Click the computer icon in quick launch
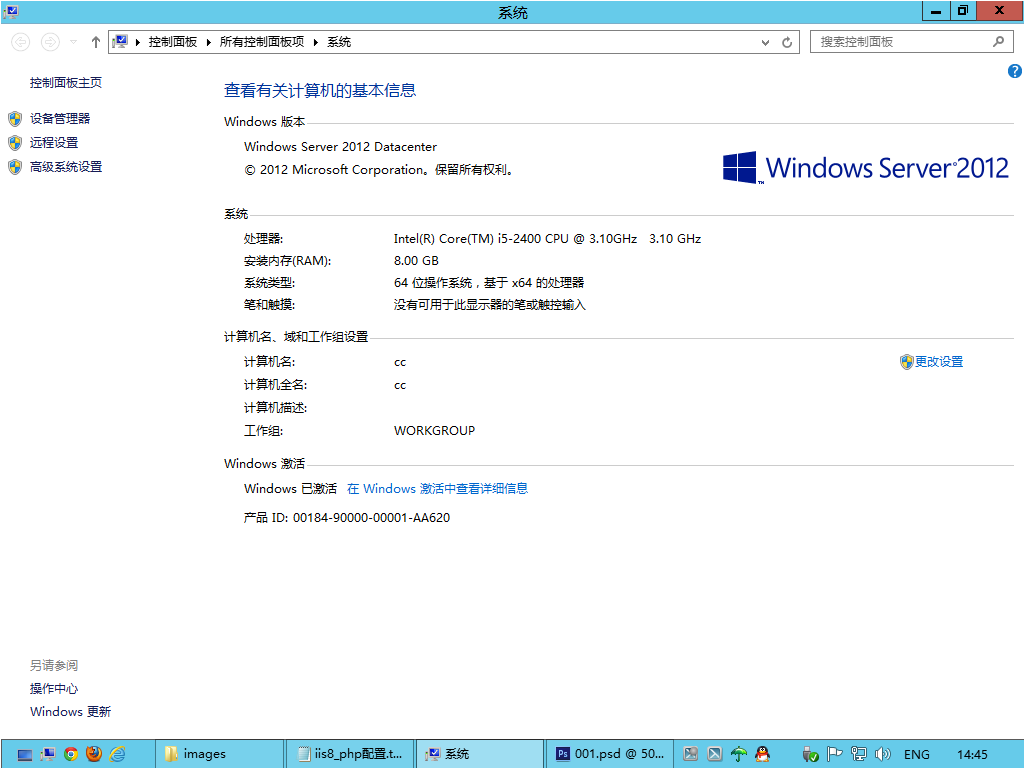The height and width of the screenshot is (768, 1024). (48, 754)
